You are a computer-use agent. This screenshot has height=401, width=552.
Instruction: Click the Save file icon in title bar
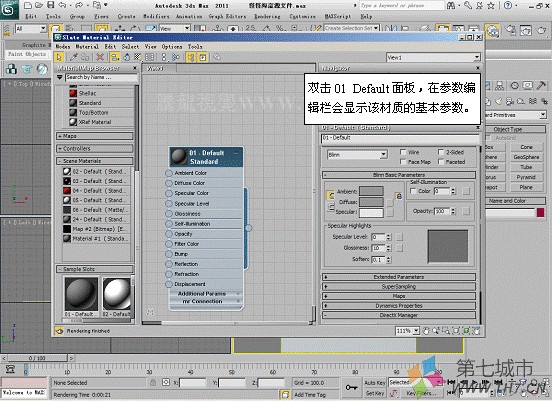[x=51, y=5]
